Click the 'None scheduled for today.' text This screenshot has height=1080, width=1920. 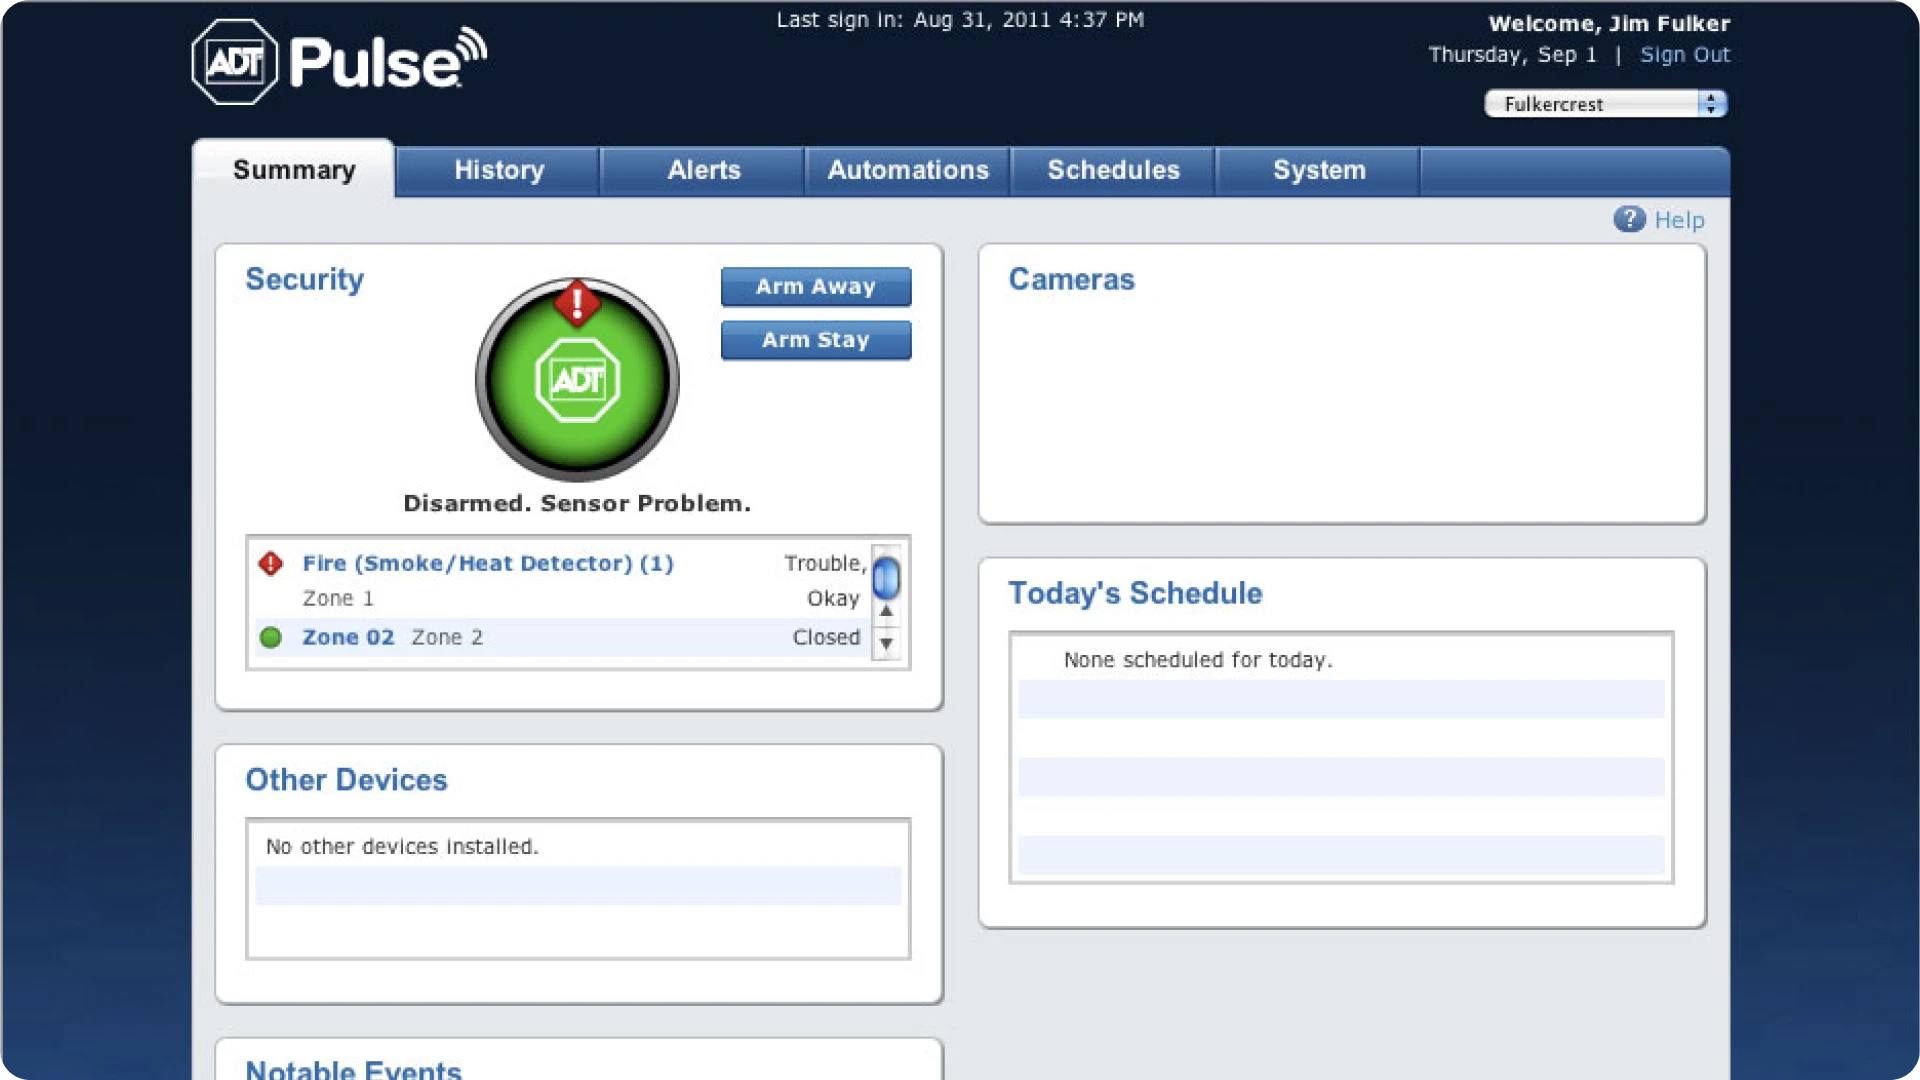[1198, 660]
